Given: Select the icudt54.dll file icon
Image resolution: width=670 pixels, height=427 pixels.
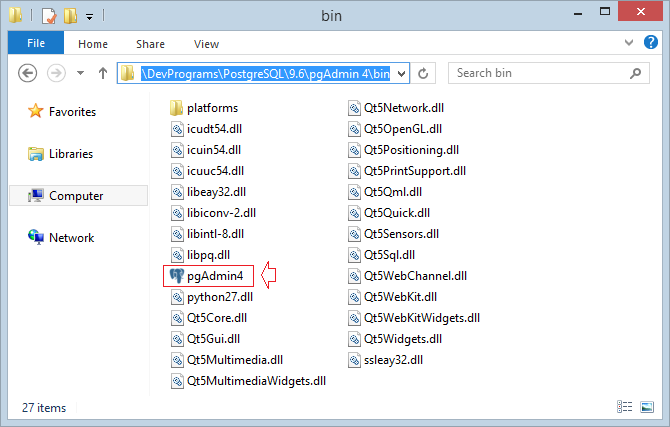Looking at the screenshot, I should pyautogui.click(x=177, y=129).
